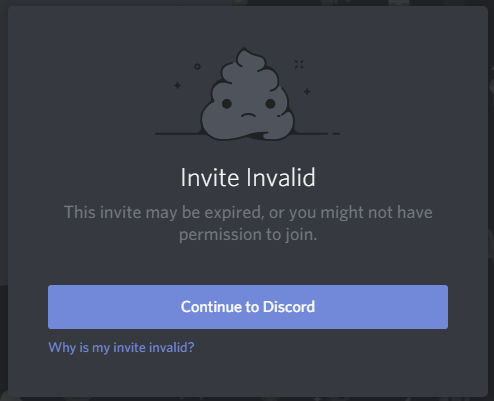Select the 'Invite Invalid' heading text
Screen dimensions: 494x401
point(248,177)
